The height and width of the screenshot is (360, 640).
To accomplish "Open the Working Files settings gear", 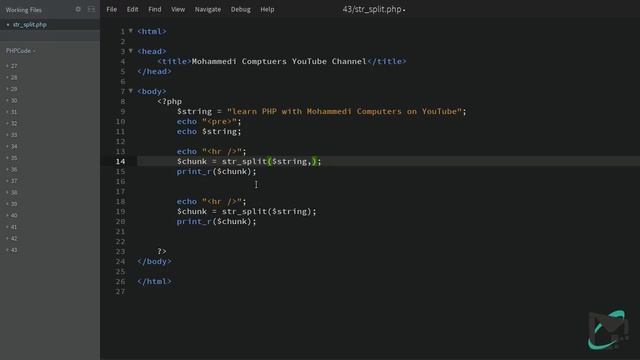I will [x=78, y=9].
